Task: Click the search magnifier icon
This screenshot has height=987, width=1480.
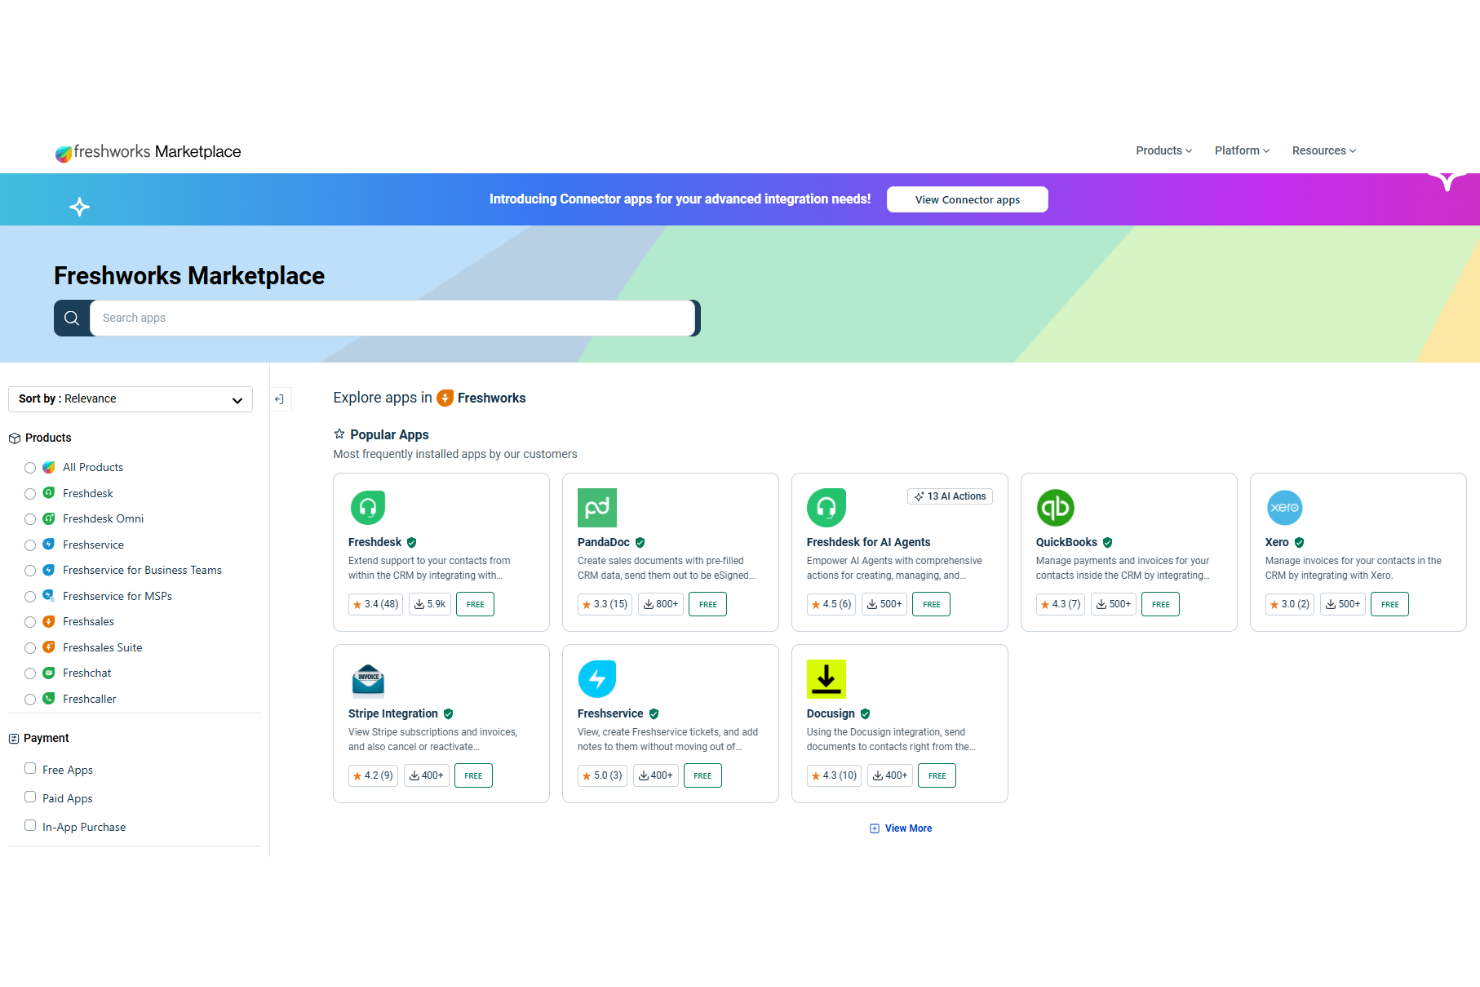Action: [x=71, y=317]
